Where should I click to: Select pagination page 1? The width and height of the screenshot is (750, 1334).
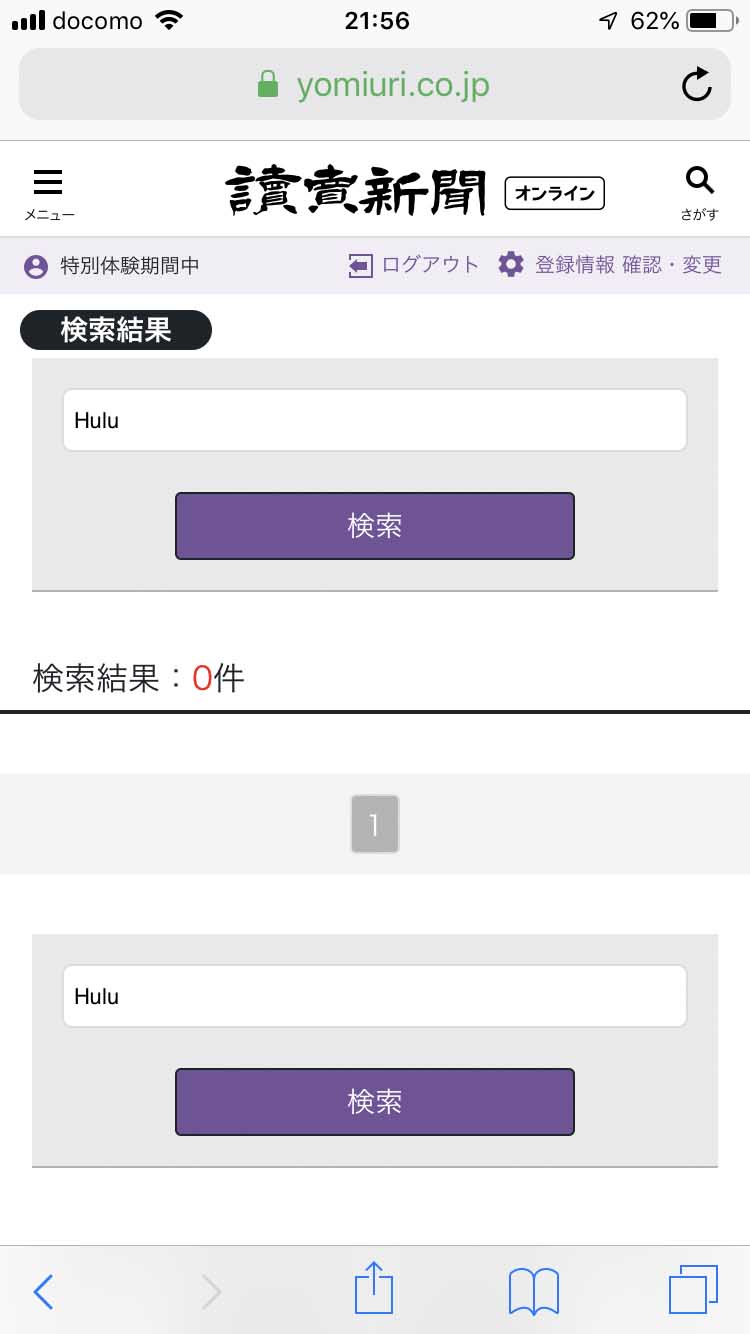pos(374,824)
